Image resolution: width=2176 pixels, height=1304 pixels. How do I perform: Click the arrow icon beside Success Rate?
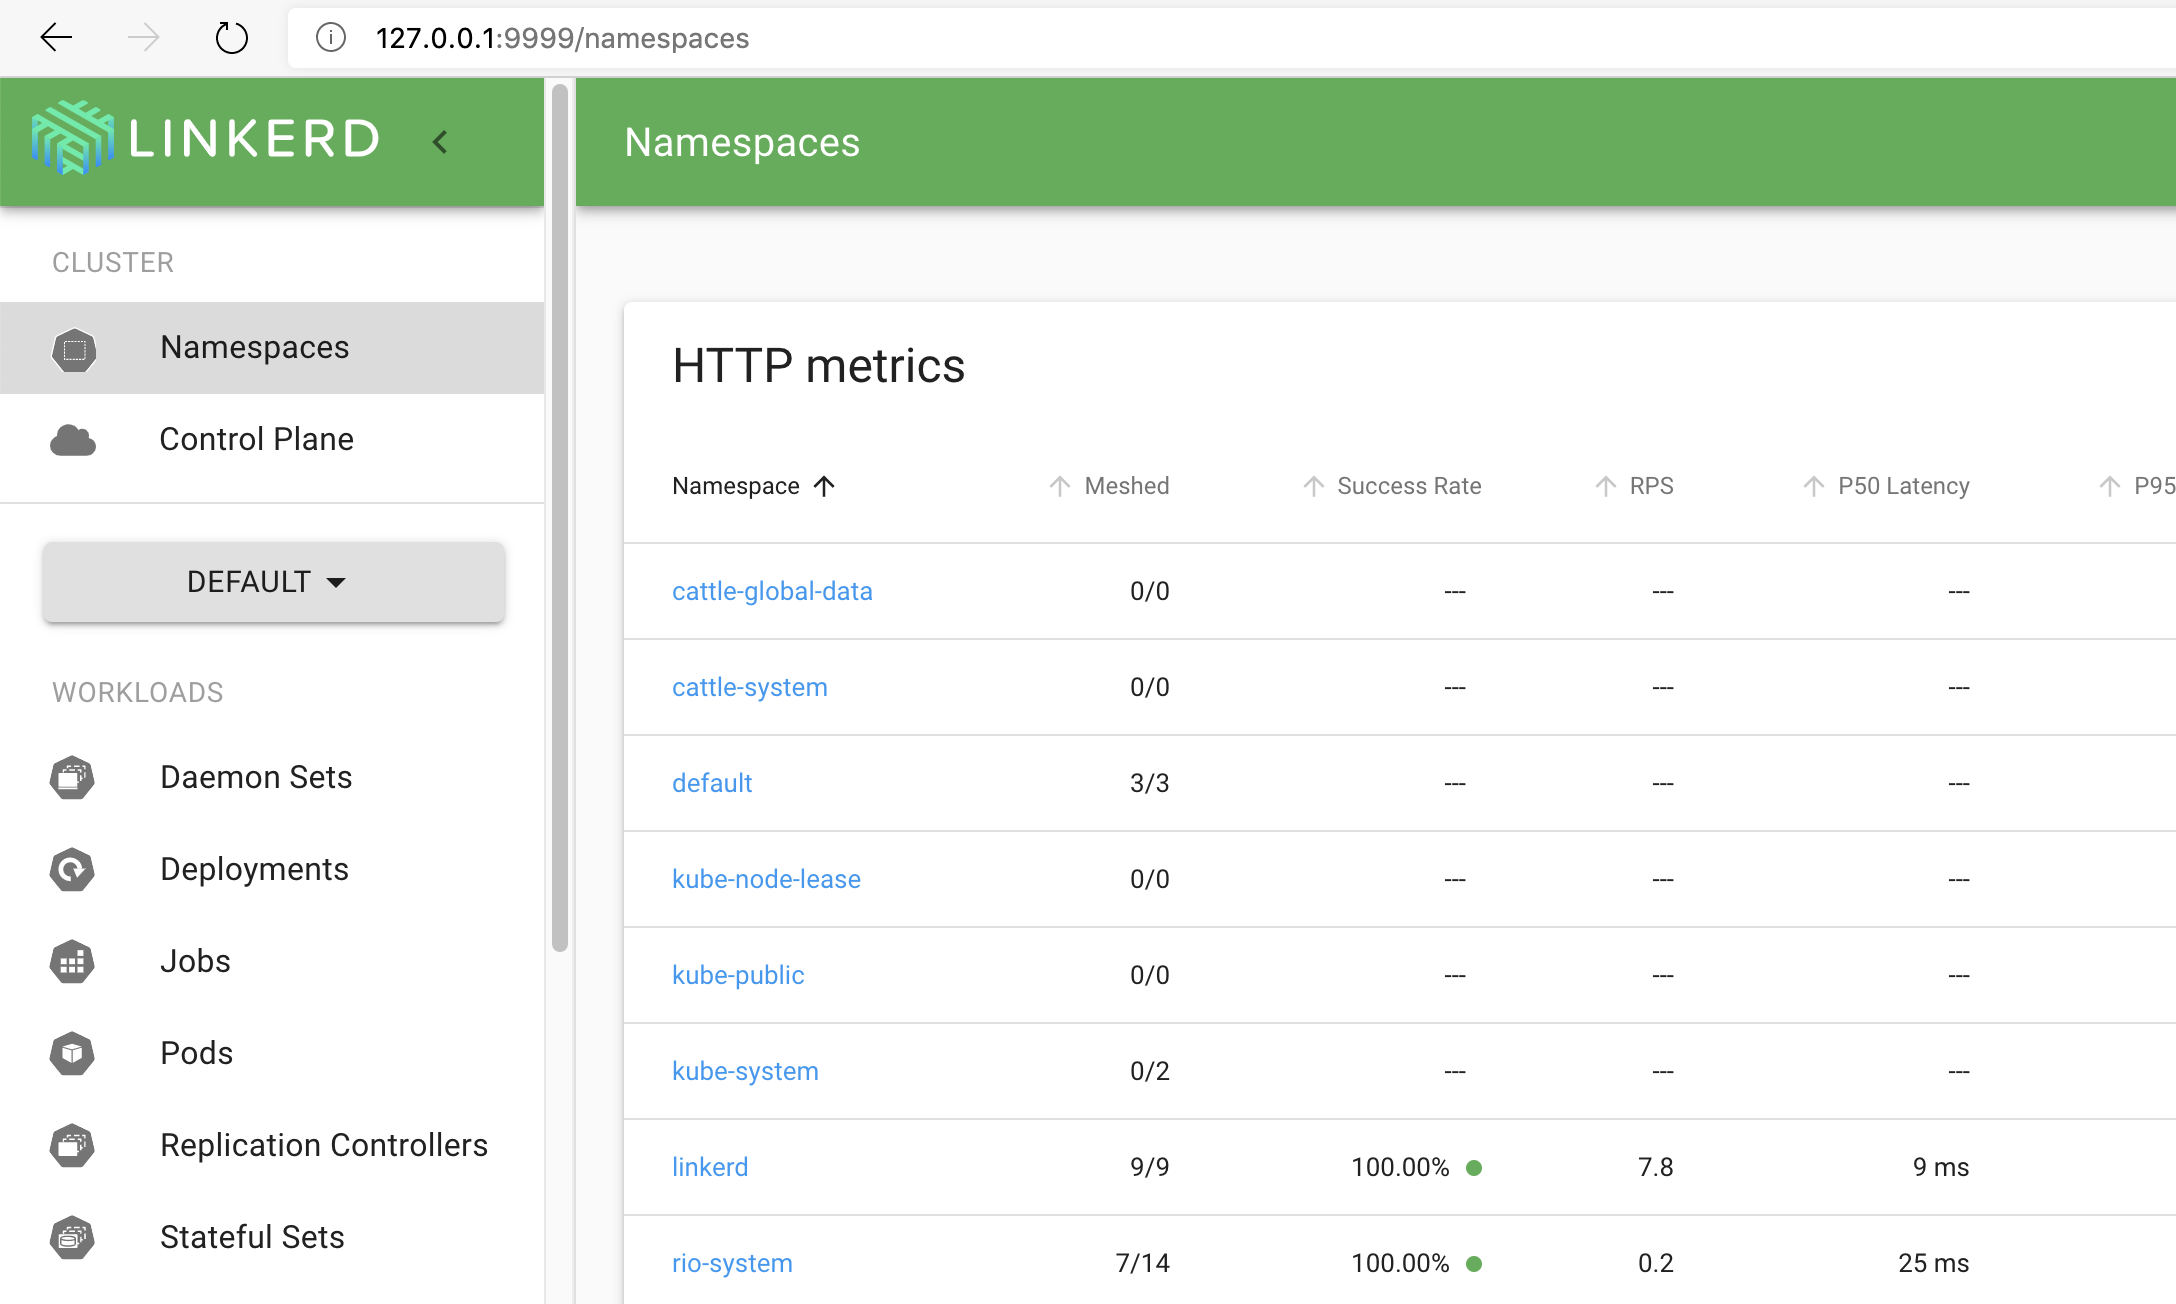[1313, 486]
